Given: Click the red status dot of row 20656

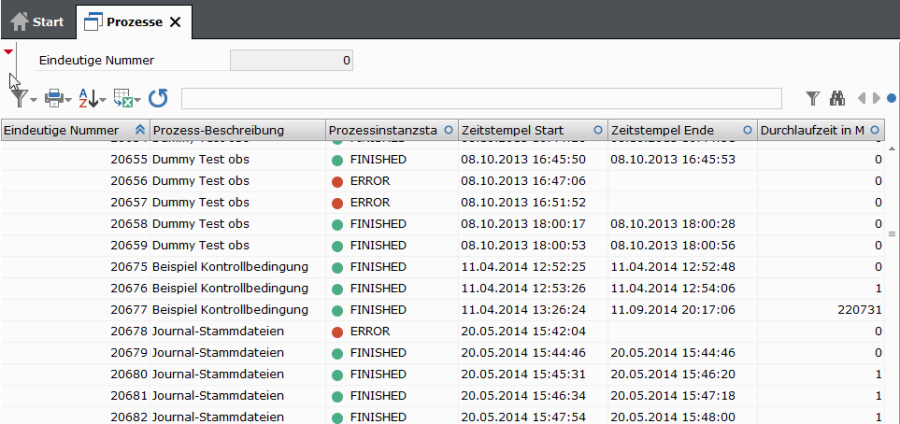Looking at the screenshot, I should 338,181.
